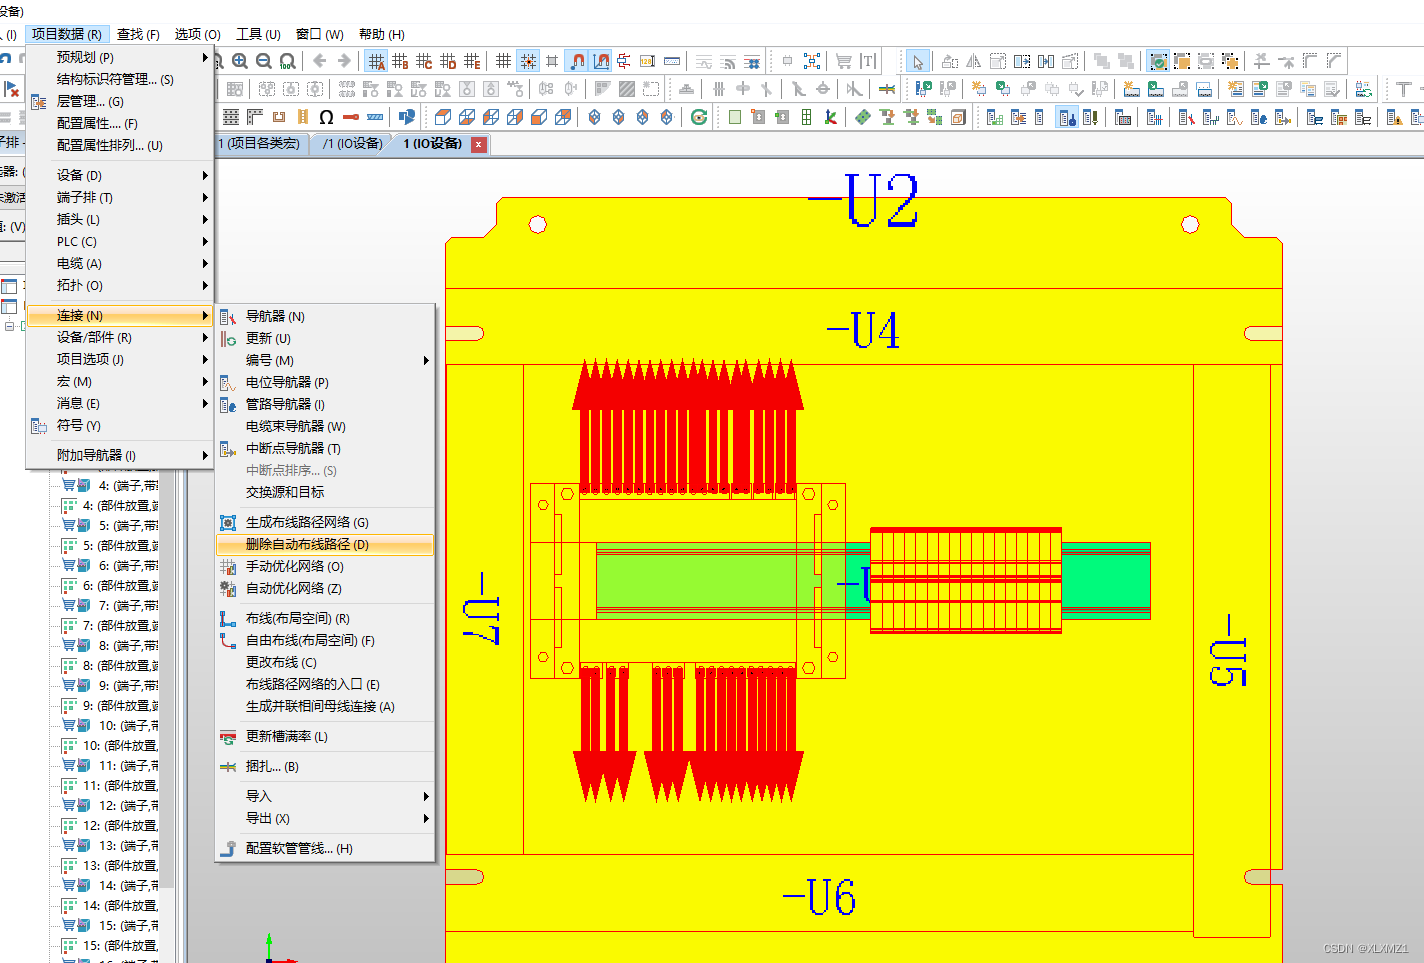Expand the 插头 (L) submenu

[x=120, y=219]
